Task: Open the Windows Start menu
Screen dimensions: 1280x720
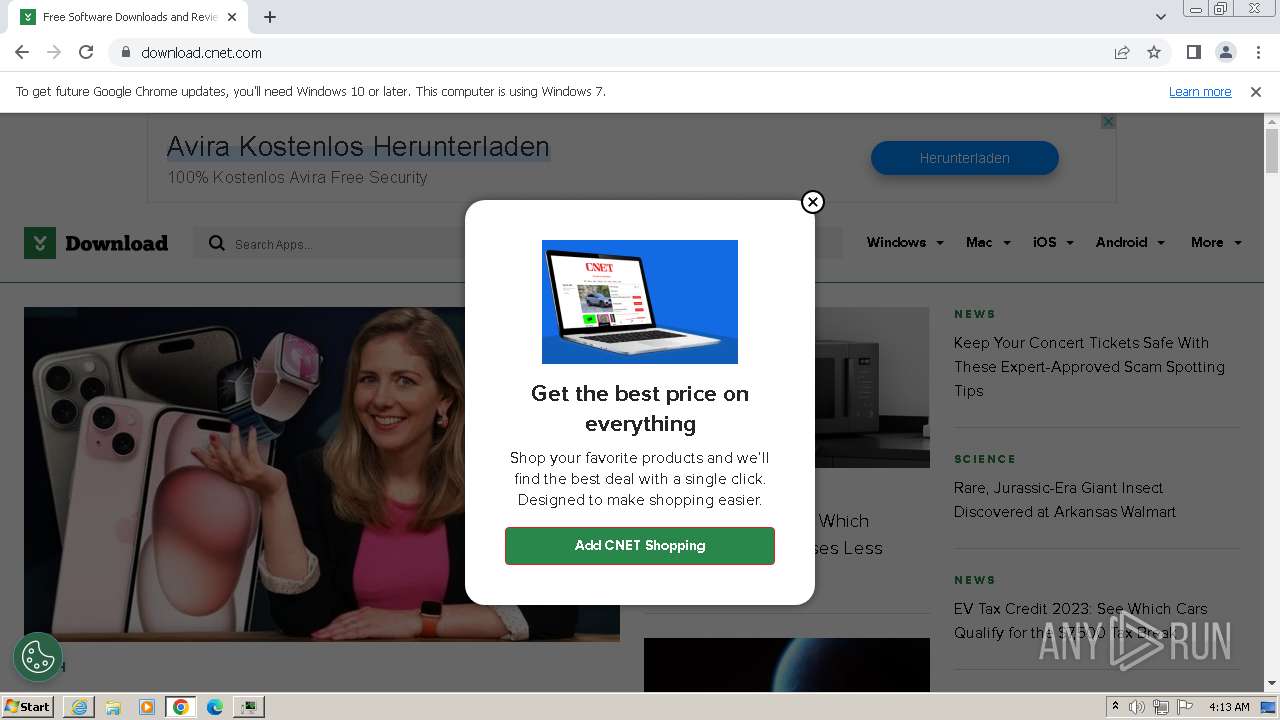Action: pos(28,706)
